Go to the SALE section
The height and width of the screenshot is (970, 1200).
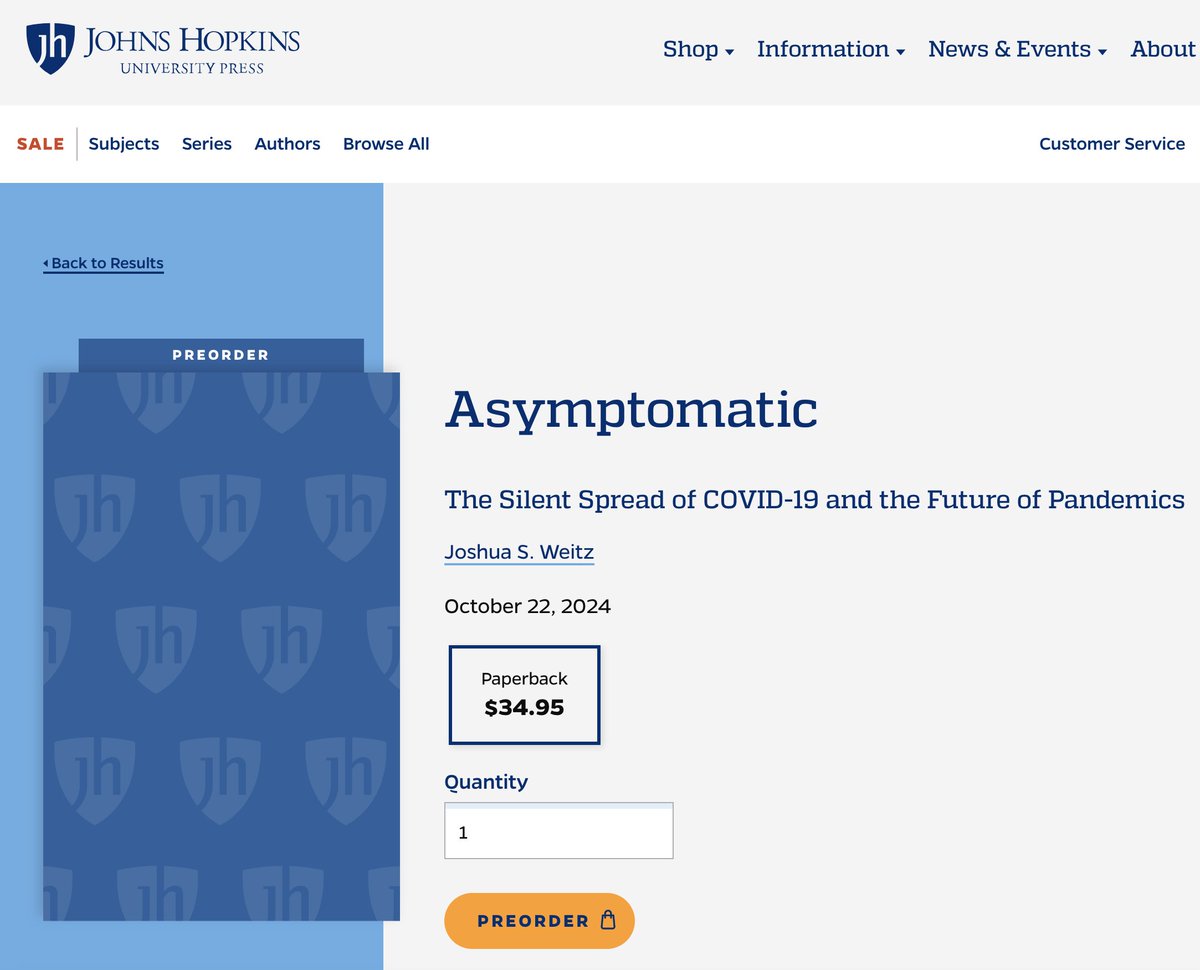tap(41, 144)
